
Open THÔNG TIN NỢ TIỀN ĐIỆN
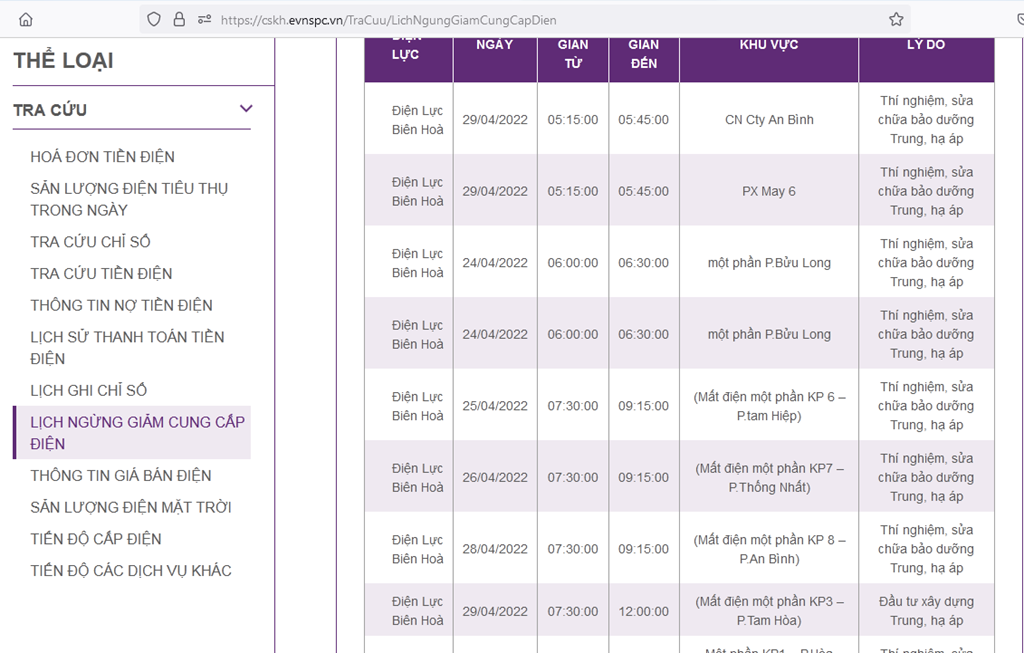(121, 305)
